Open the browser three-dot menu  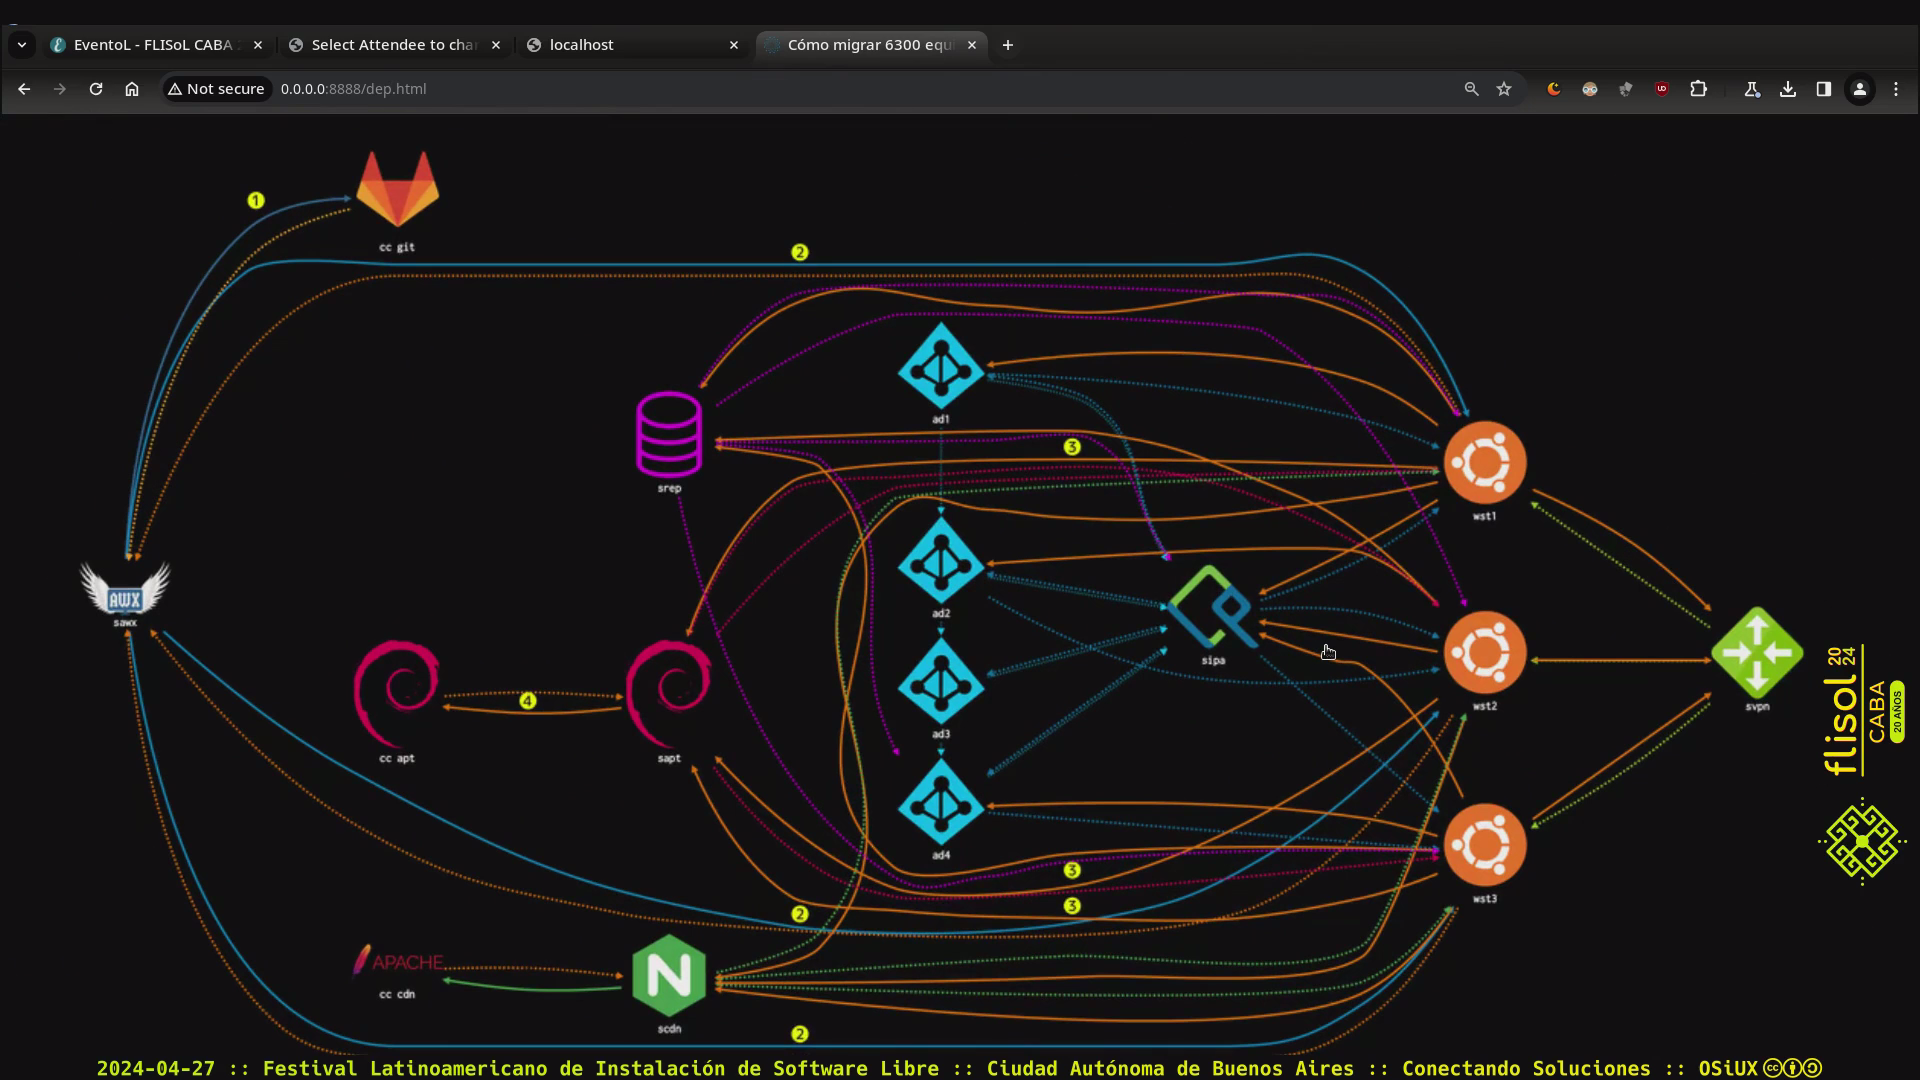[1896, 89]
